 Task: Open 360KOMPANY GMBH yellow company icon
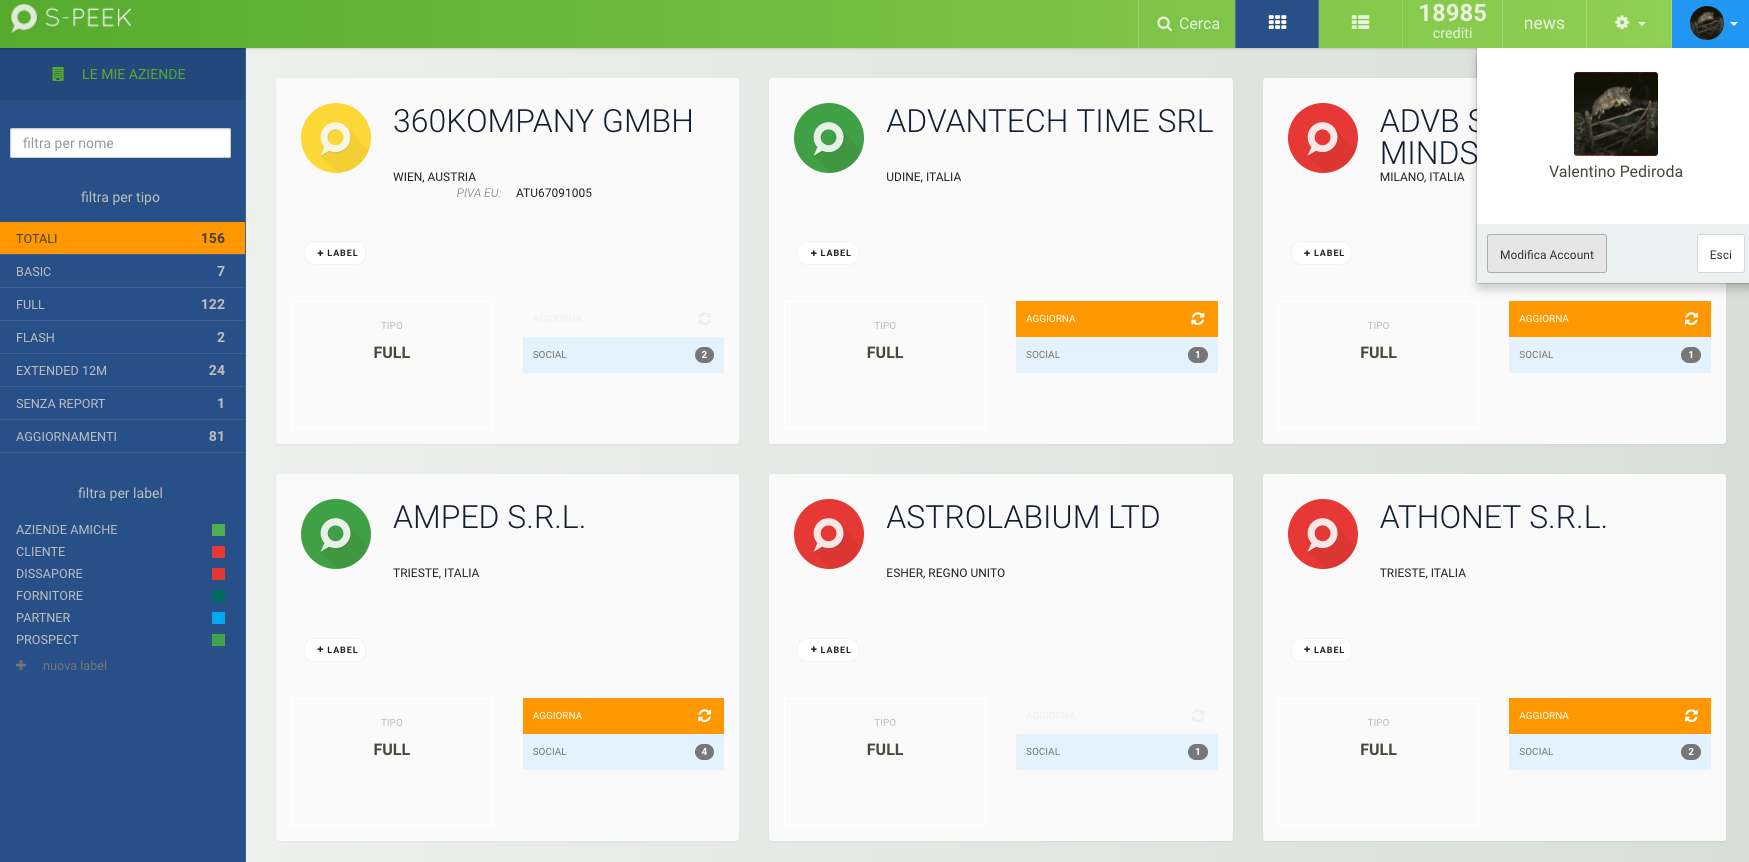[336, 138]
